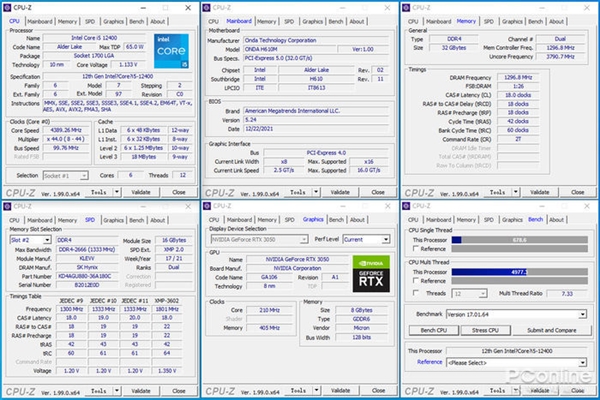Switch to the Memory tab in the Mainboard tab window
Image resolution: width=600 pixels, height=400 pixels.
(267, 21)
